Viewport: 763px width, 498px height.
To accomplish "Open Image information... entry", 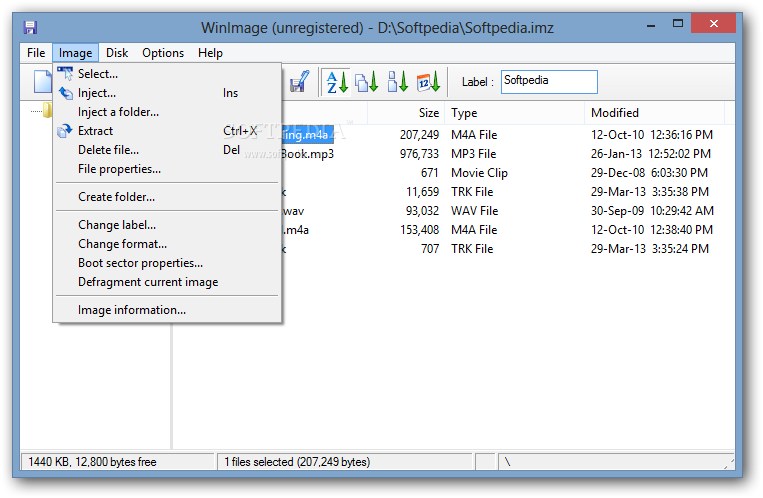I will pyautogui.click(x=167, y=310).
